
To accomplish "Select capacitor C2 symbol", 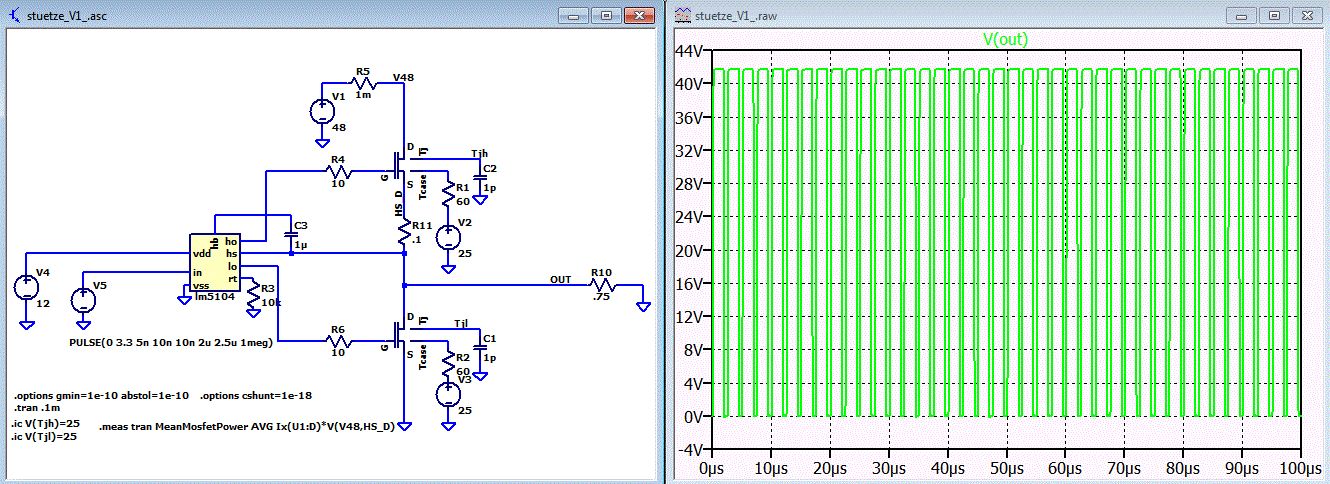I will (x=479, y=177).
